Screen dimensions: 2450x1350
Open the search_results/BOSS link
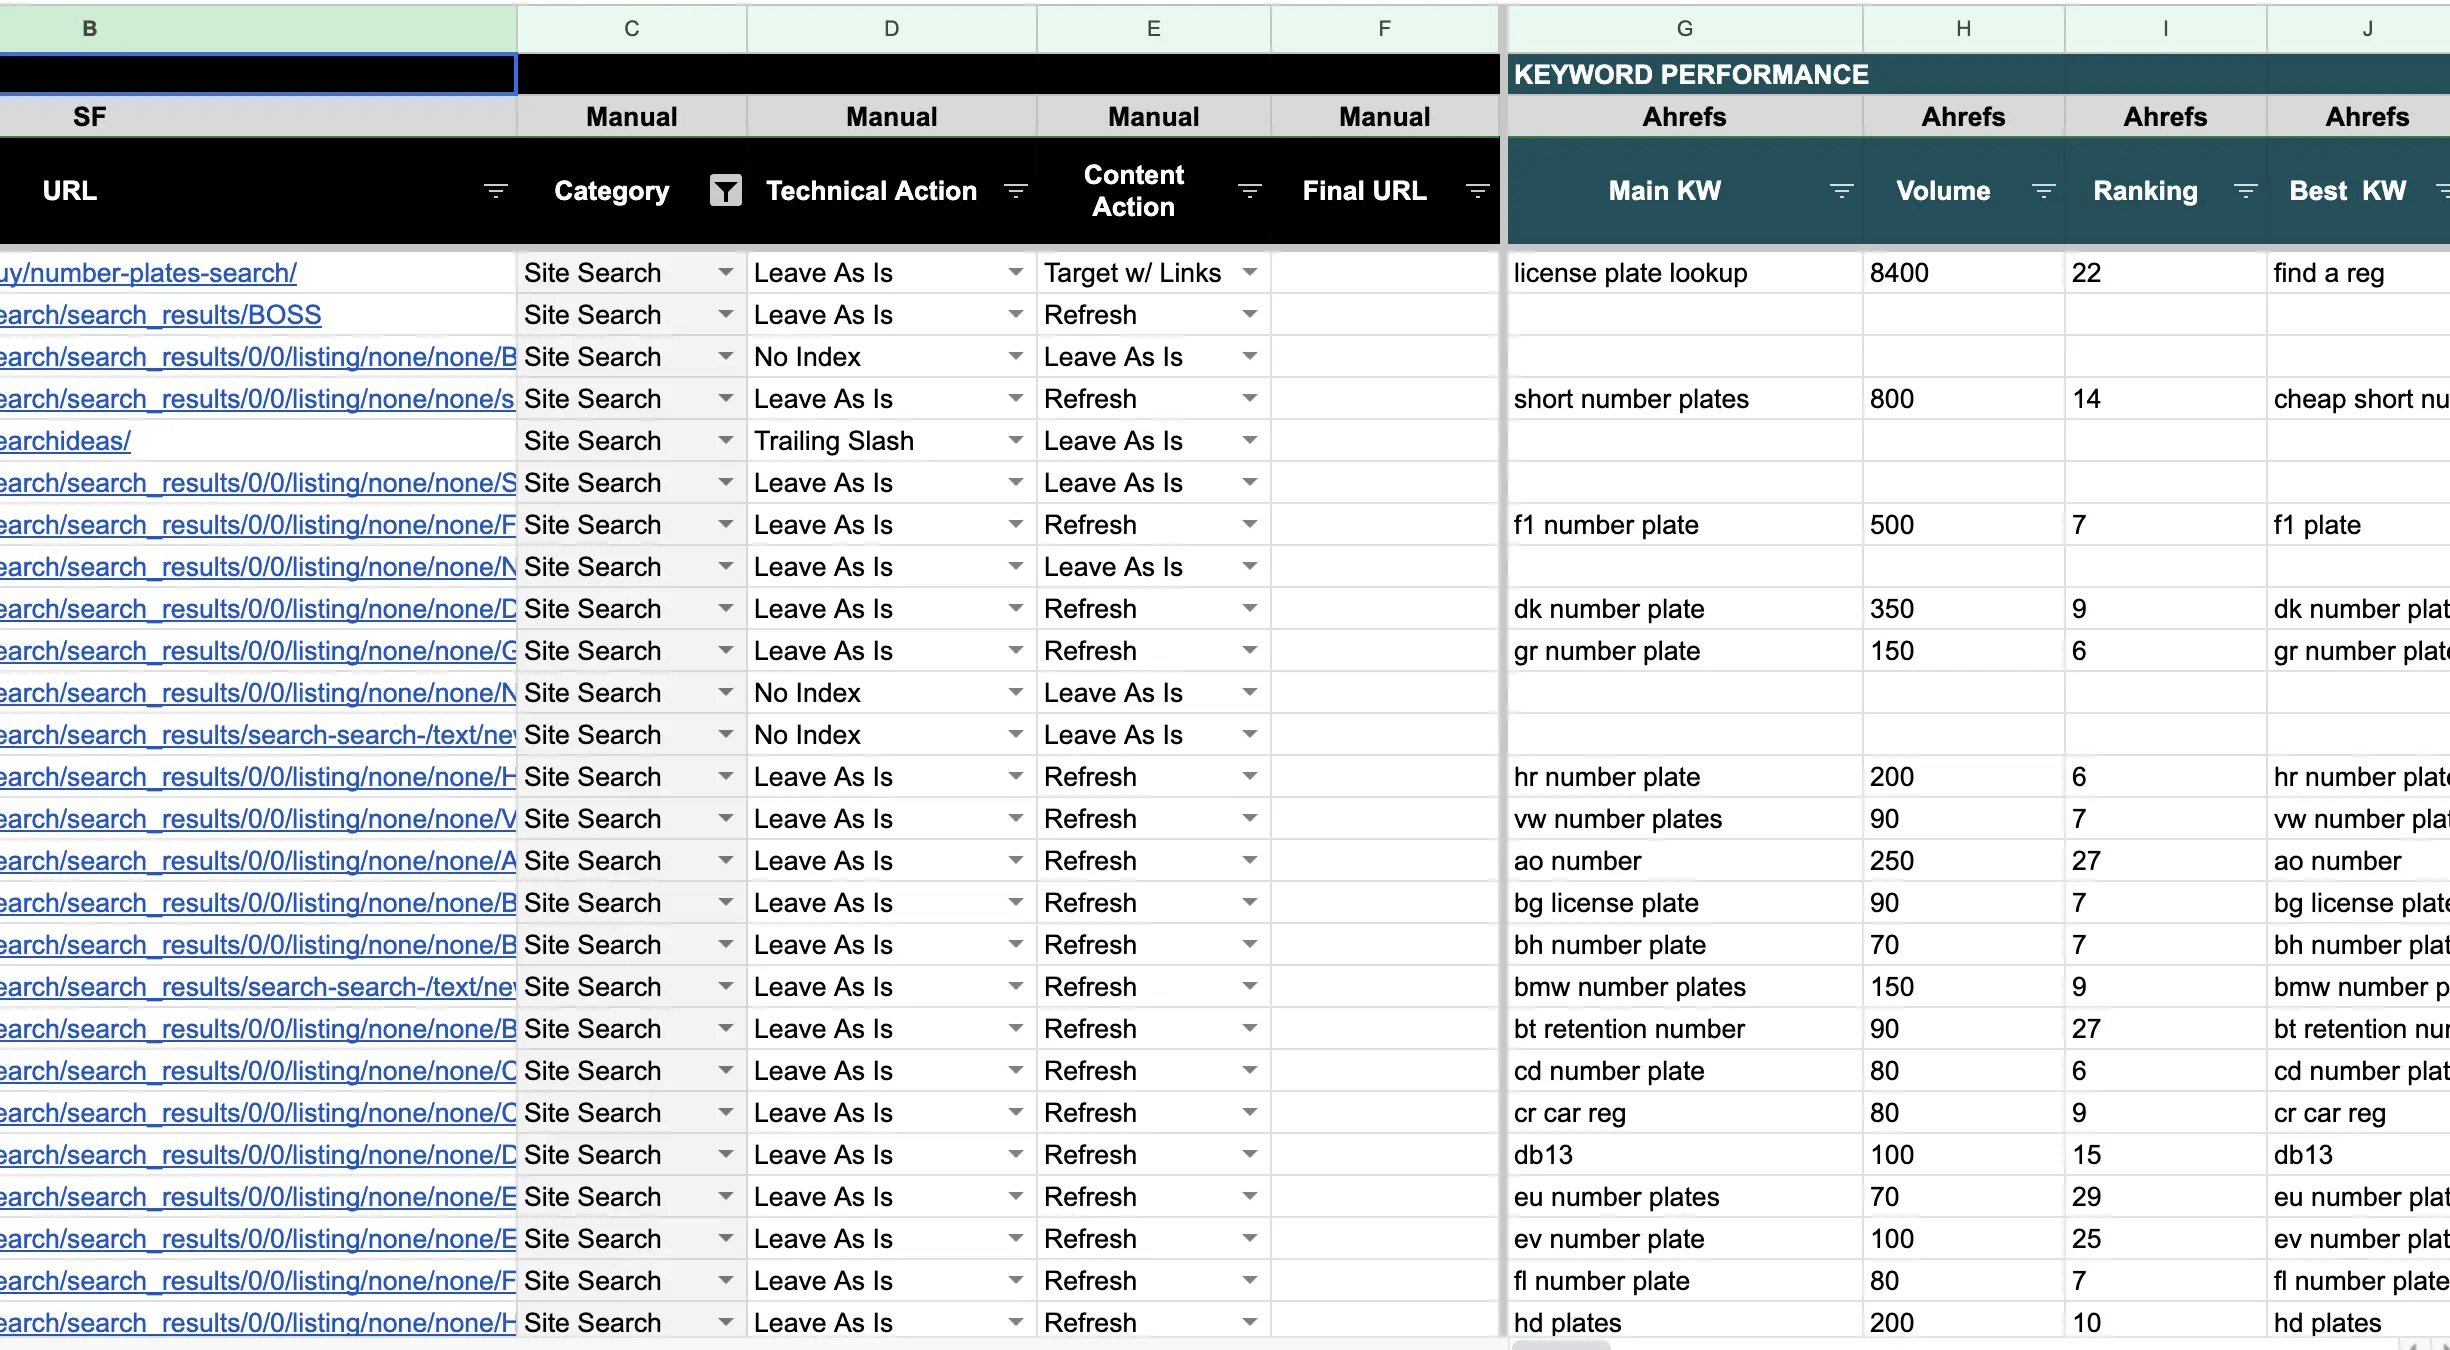(160, 315)
